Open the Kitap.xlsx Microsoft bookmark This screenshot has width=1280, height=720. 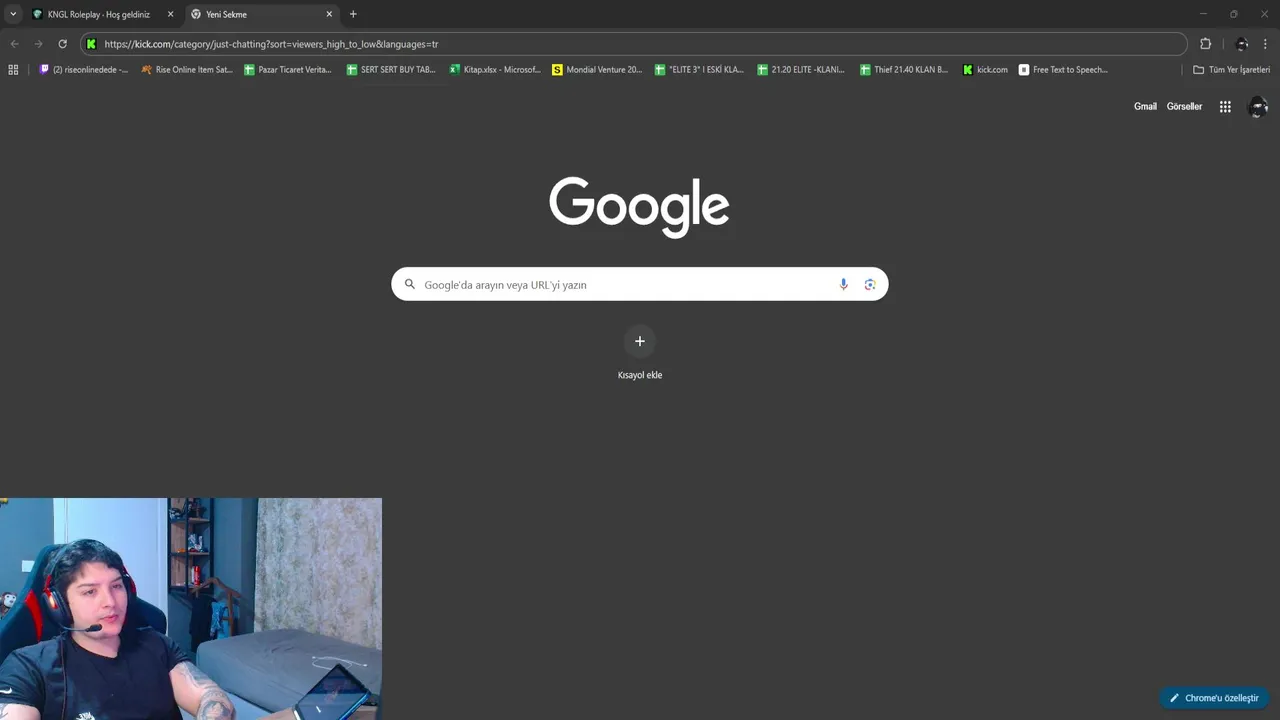[x=495, y=70]
